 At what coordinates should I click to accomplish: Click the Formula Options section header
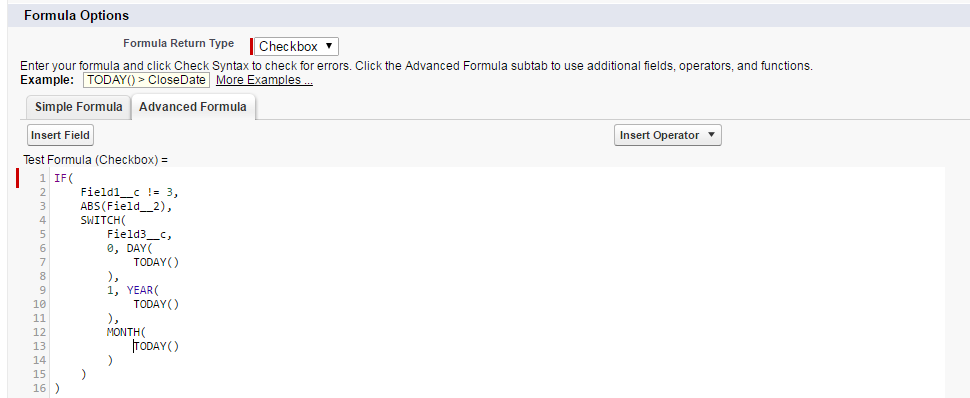[77, 15]
